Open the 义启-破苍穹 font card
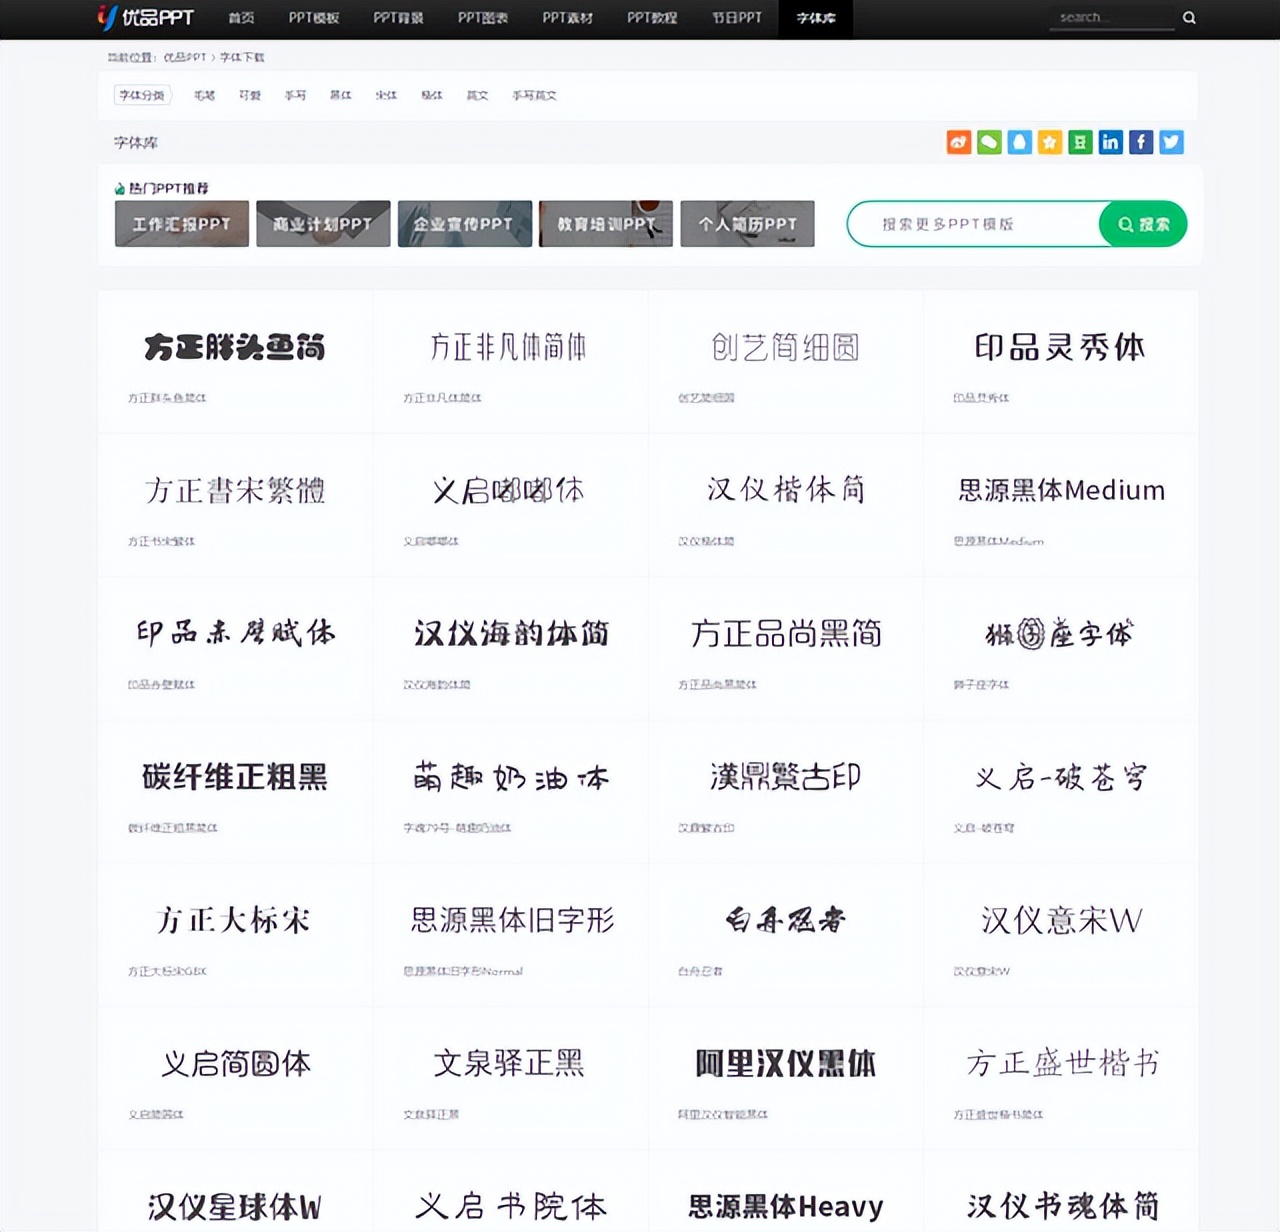The height and width of the screenshot is (1232, 1280). click(x=1060, y=791)
